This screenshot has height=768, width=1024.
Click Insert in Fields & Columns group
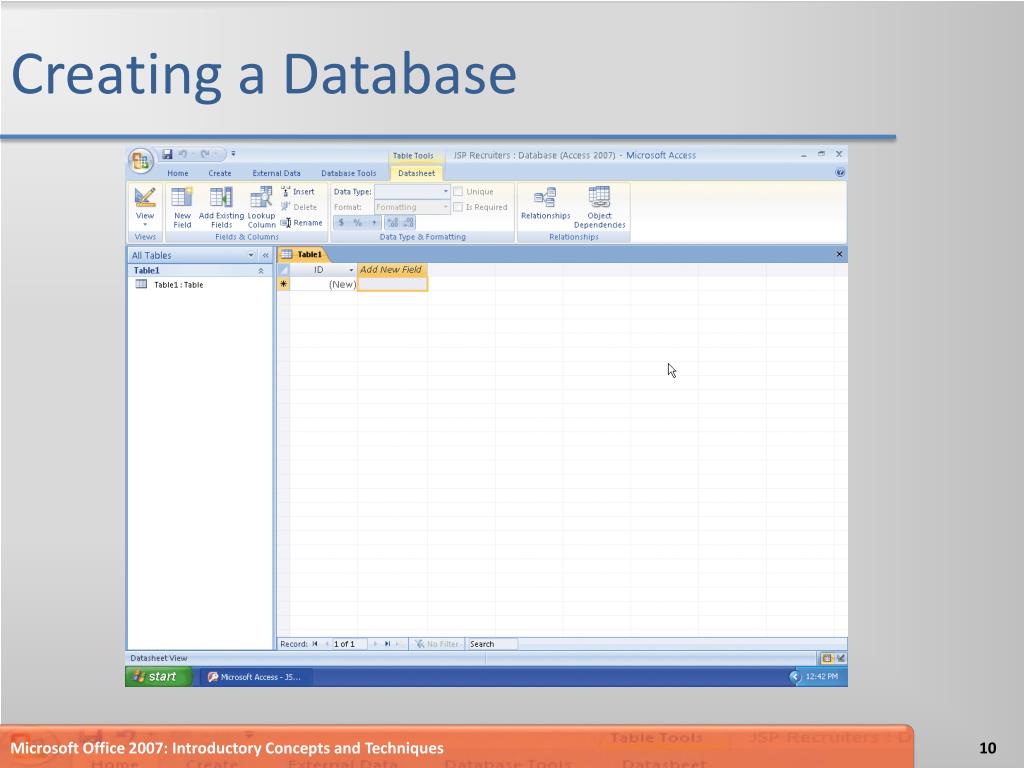(298, 191)
